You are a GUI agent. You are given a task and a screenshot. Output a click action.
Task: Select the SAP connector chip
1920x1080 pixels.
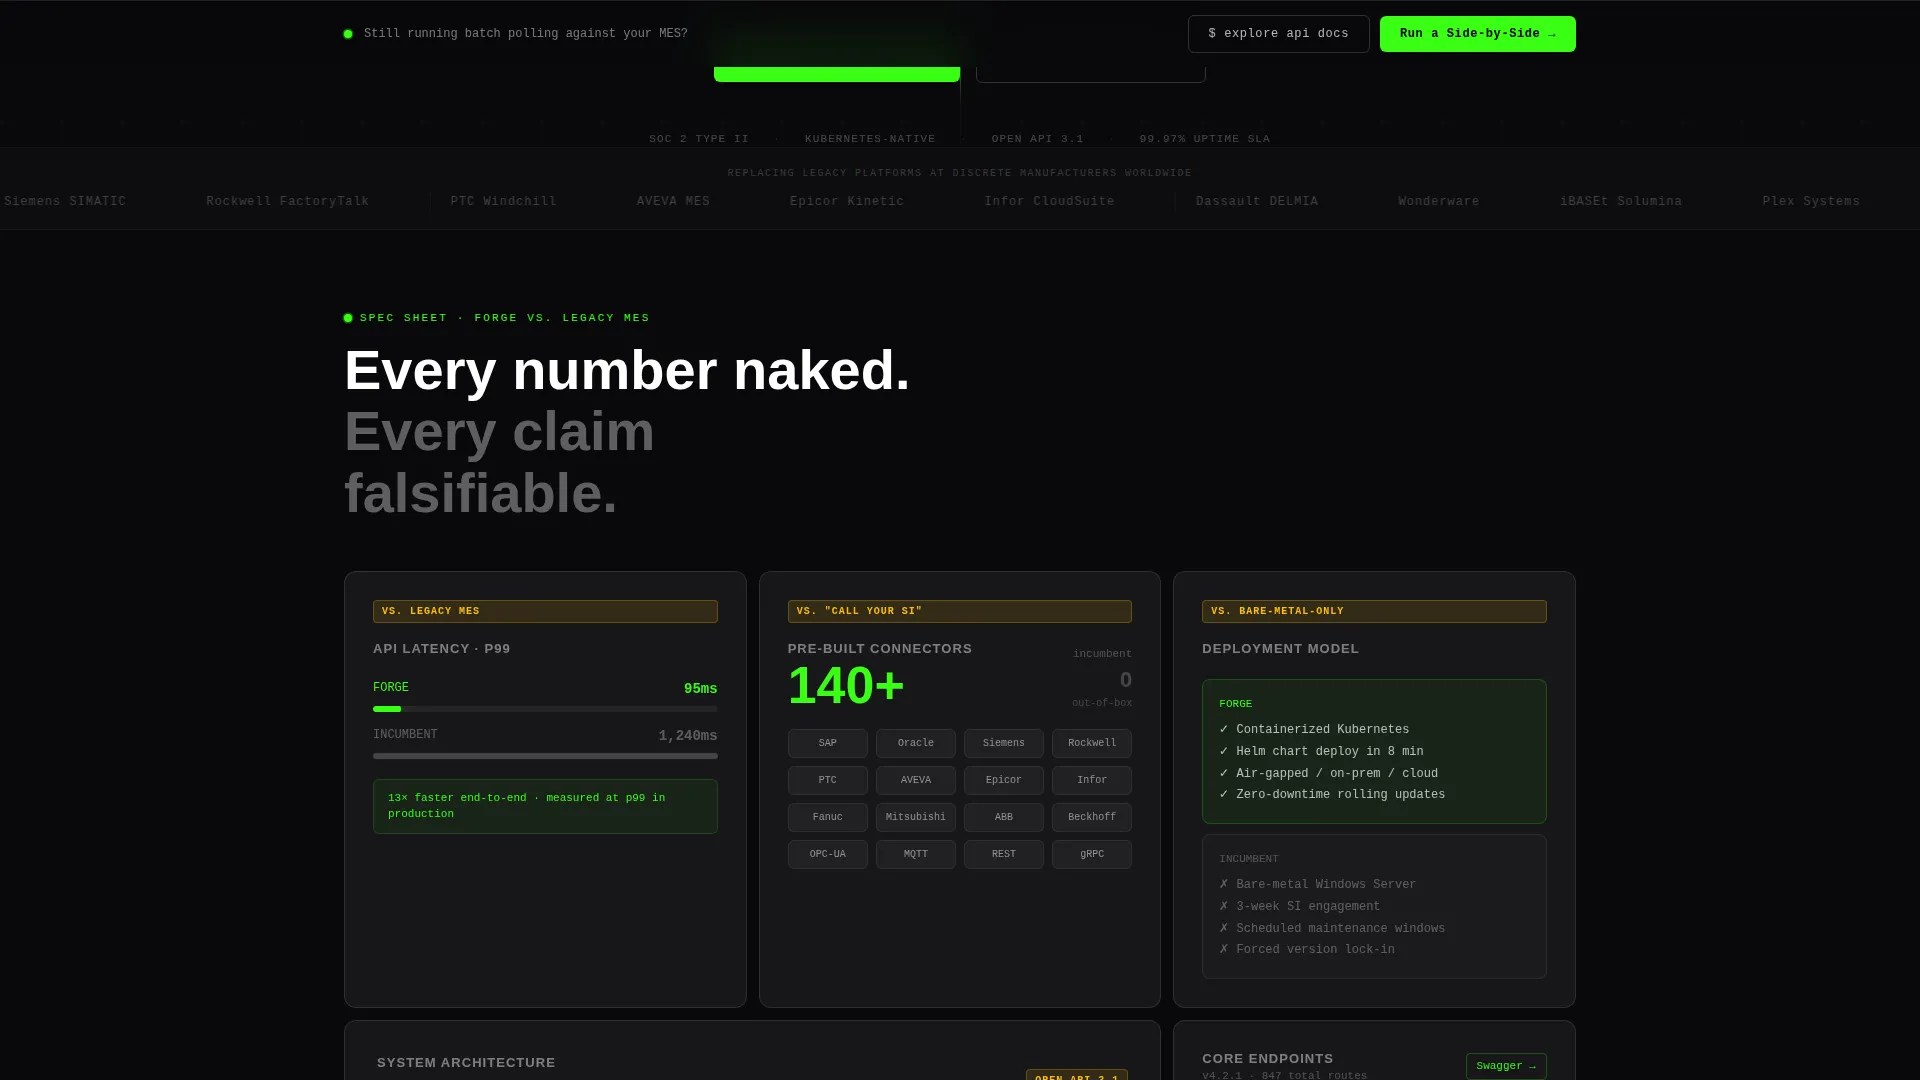point(827,743)
